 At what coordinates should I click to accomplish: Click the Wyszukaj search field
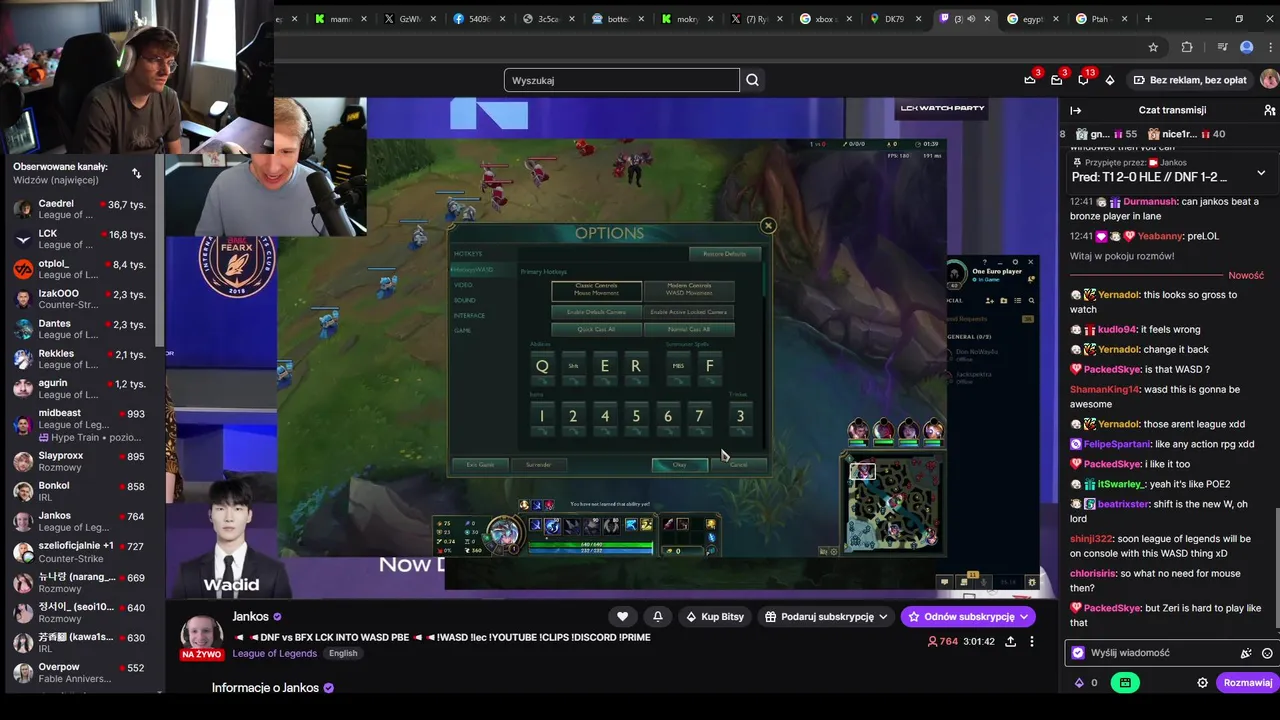click(x=622, y=80)
